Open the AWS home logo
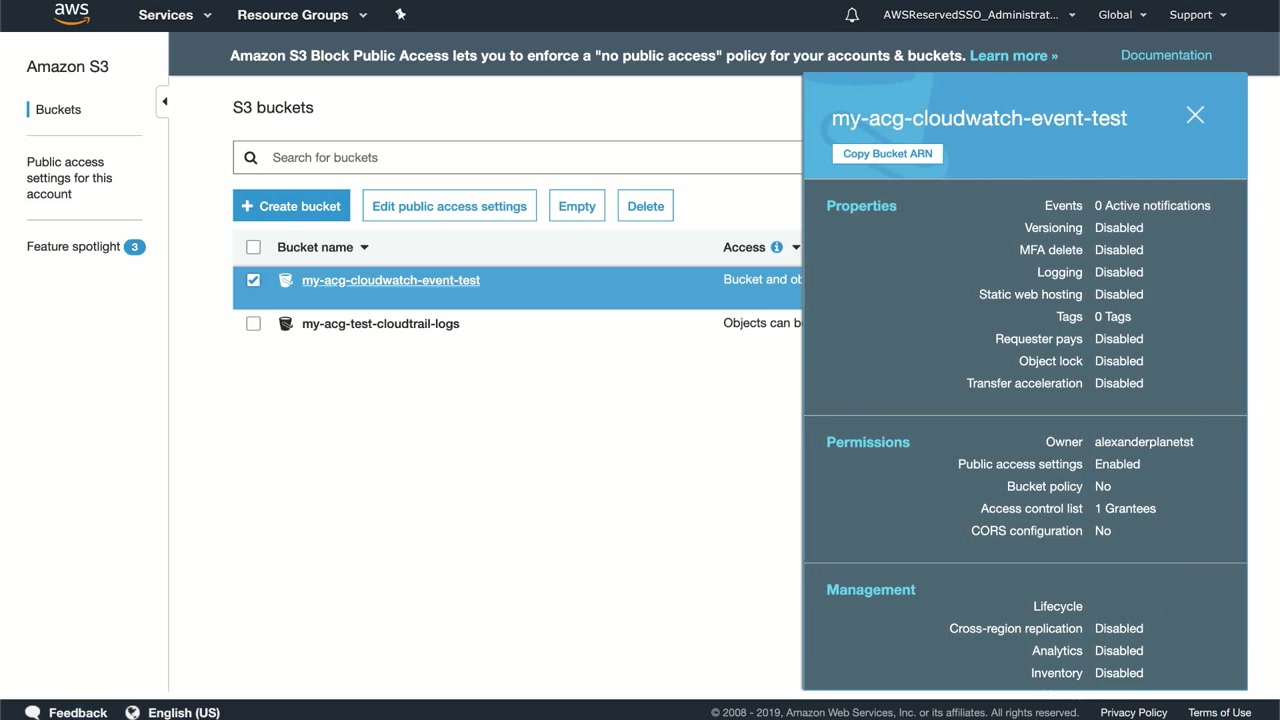Screen dimensions: 1280x720 click(72, 14)
